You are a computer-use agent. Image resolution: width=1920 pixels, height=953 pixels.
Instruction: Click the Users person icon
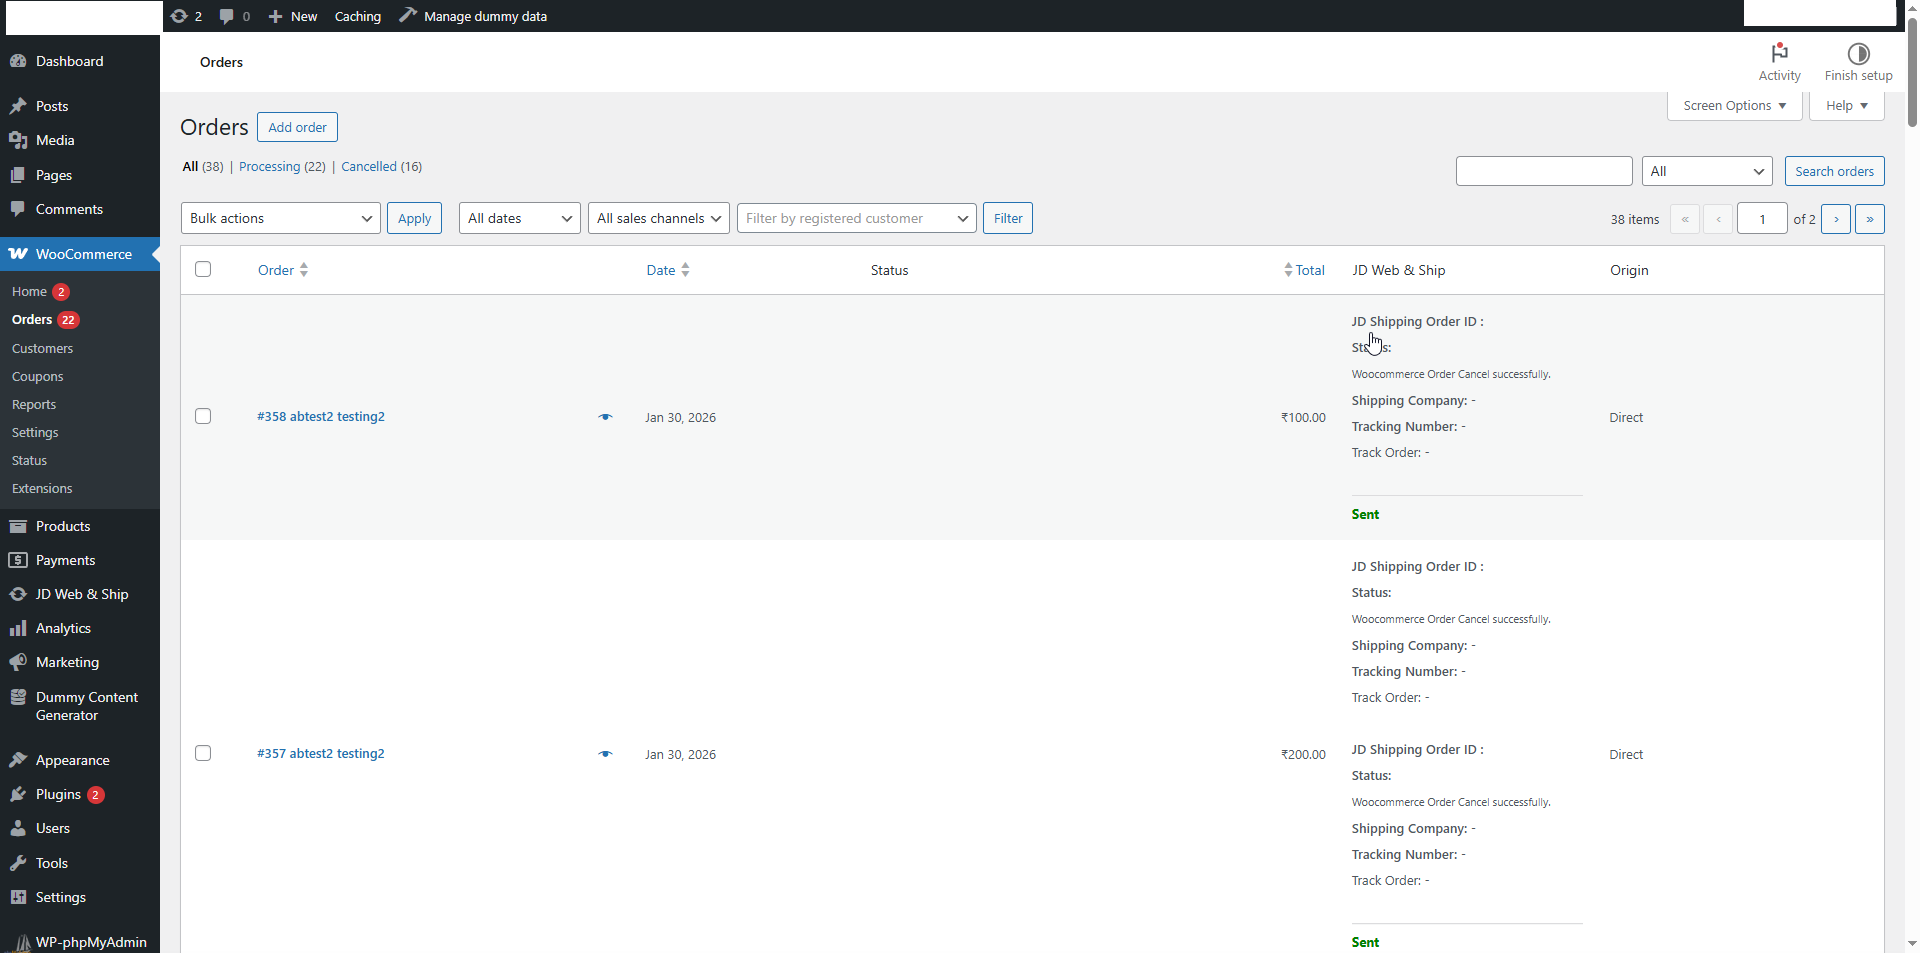[x=18, y=828]
